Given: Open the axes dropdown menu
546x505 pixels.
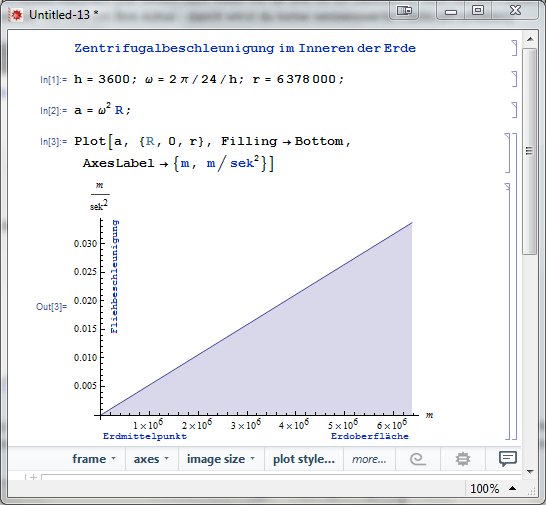Looking at the screenshot, I should click(x=151, y=459).
